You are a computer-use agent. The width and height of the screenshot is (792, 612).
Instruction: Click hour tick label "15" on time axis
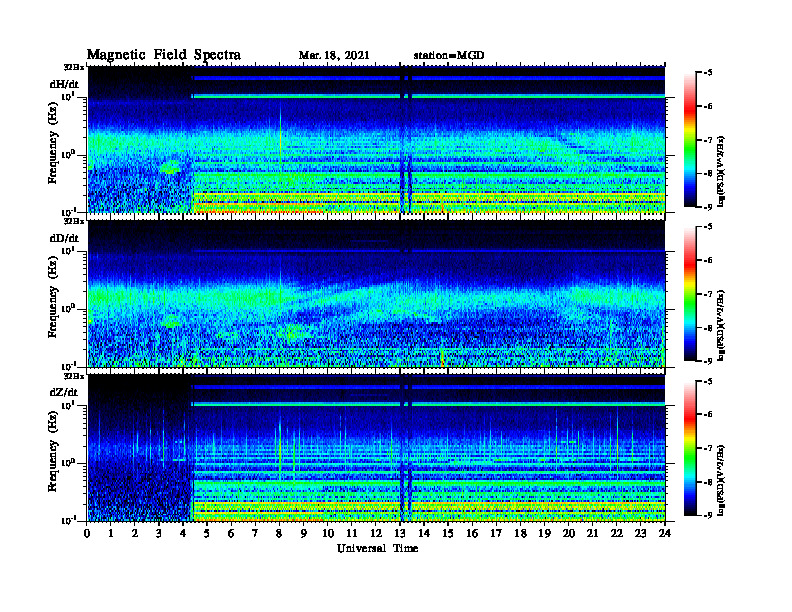coord(448,534)
